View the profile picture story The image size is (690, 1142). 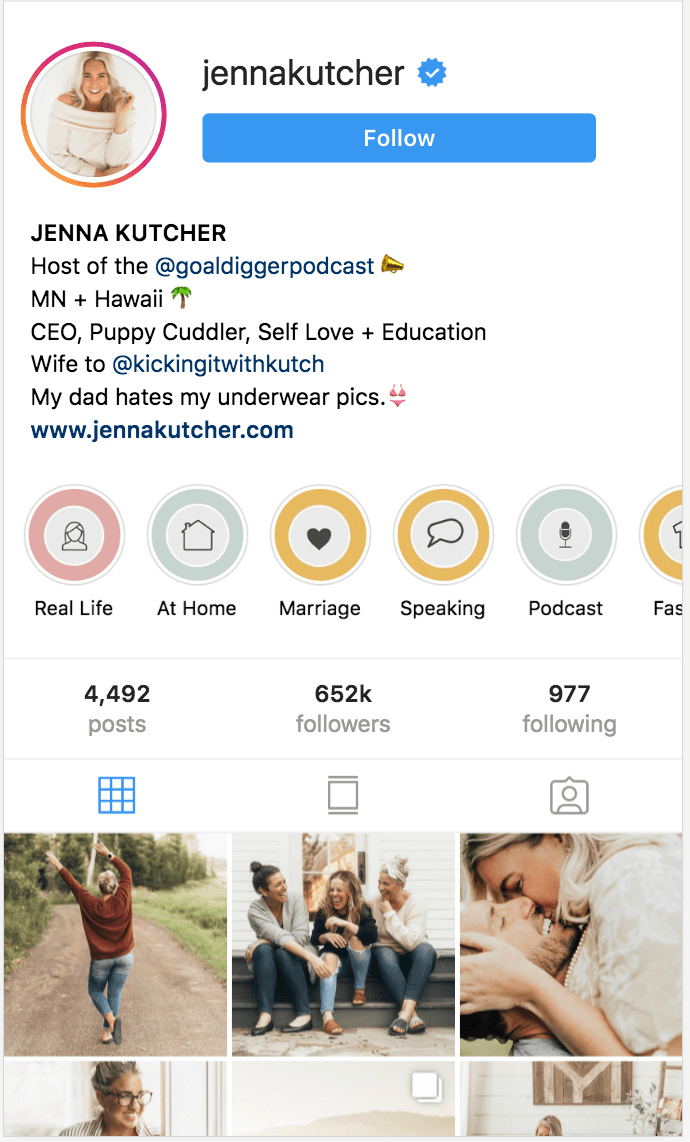click(x=94, y=115)
